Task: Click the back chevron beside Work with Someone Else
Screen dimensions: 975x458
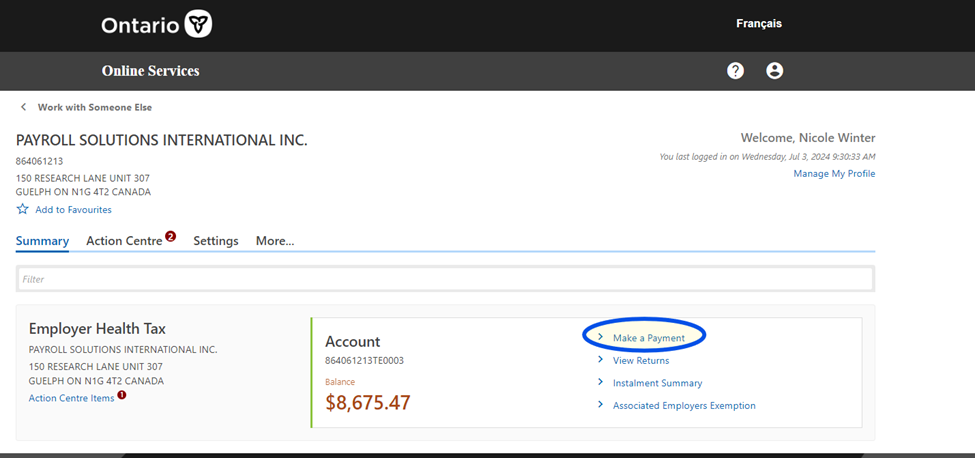Action: pos(23,107)
